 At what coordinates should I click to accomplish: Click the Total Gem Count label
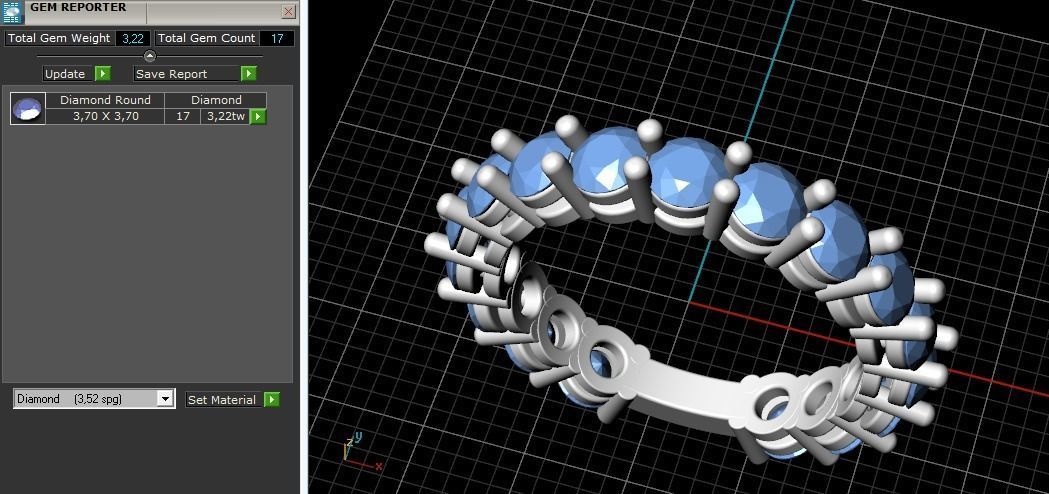(x=206, y=38)
